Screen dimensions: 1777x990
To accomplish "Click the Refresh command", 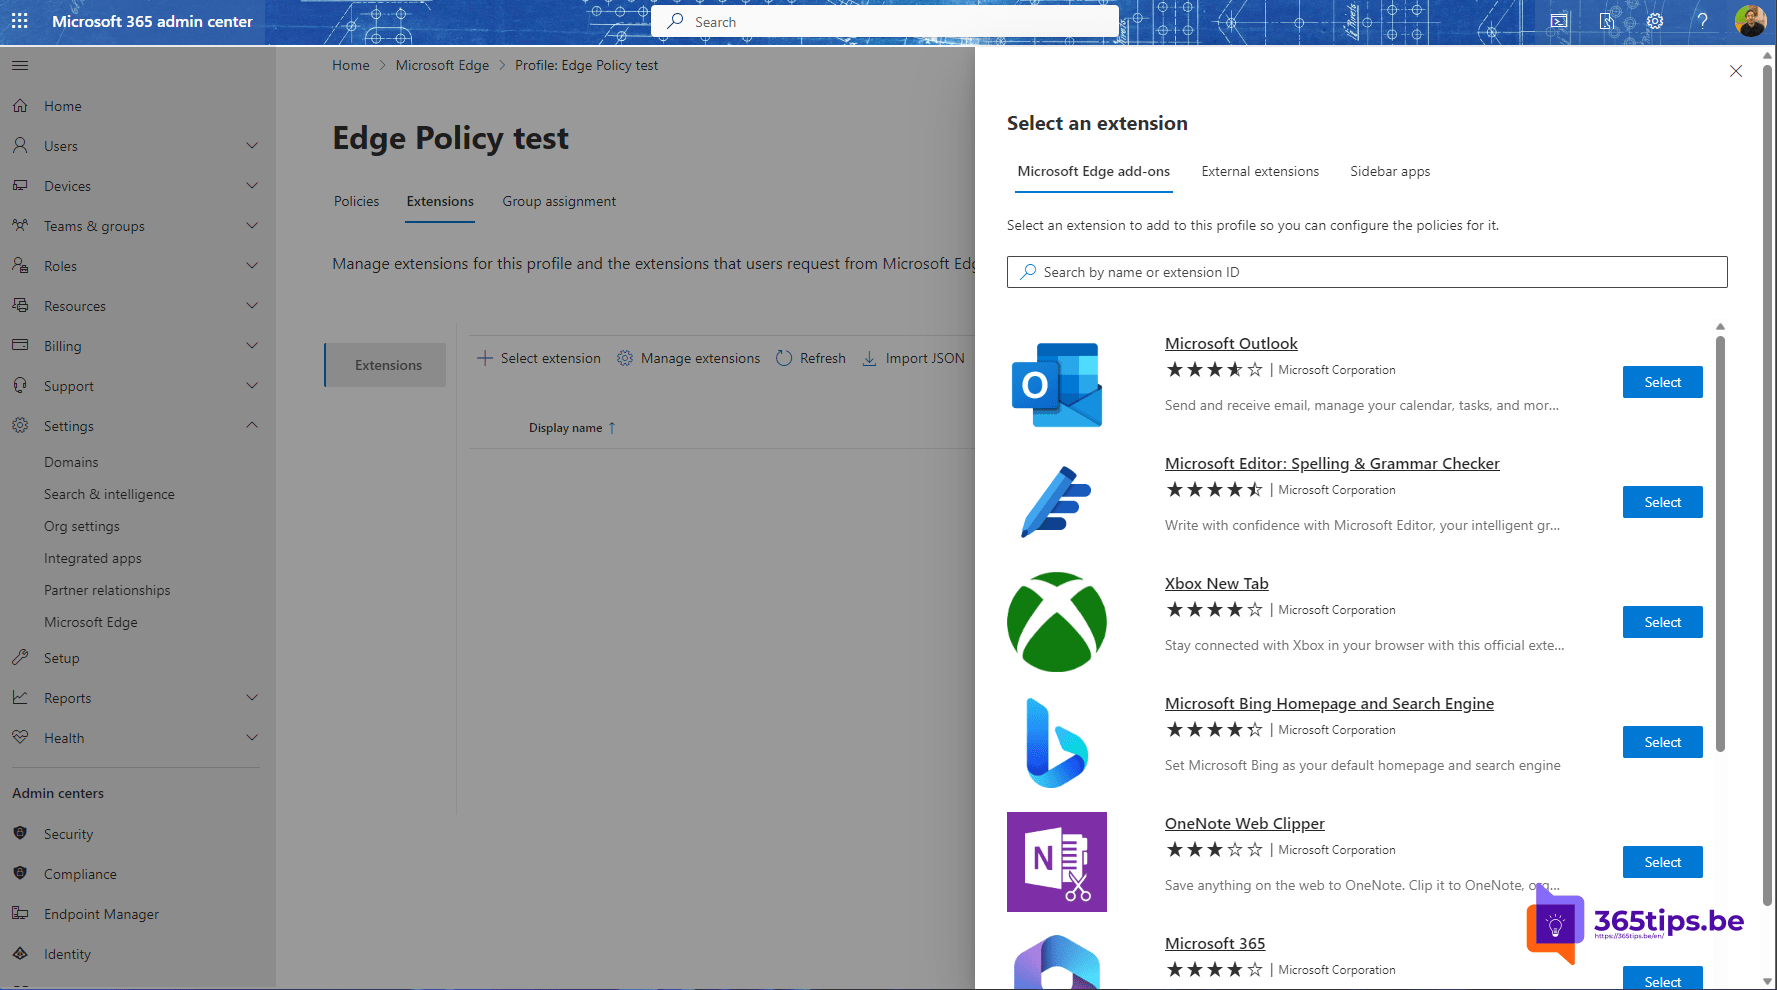I will point(811,358).
